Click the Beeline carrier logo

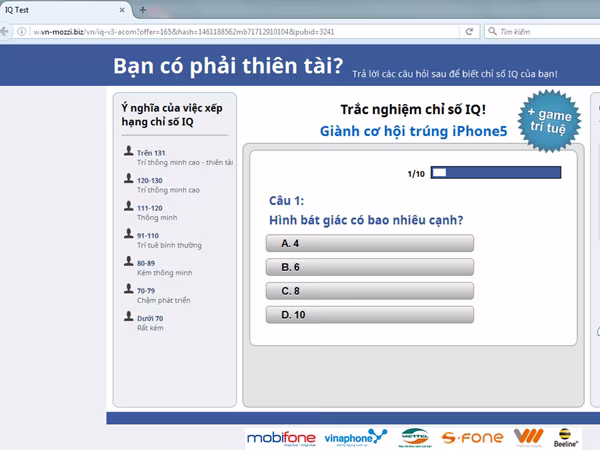[x=571, y=437]
